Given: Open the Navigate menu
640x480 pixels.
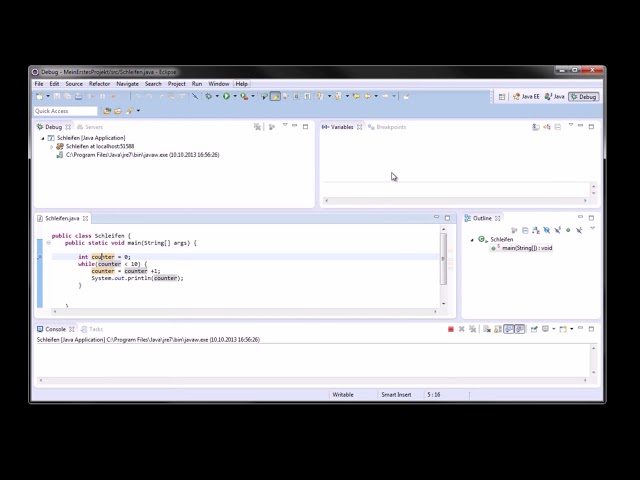Looking at the screenshot, I should pyautogui.click(x=127, y=84).
